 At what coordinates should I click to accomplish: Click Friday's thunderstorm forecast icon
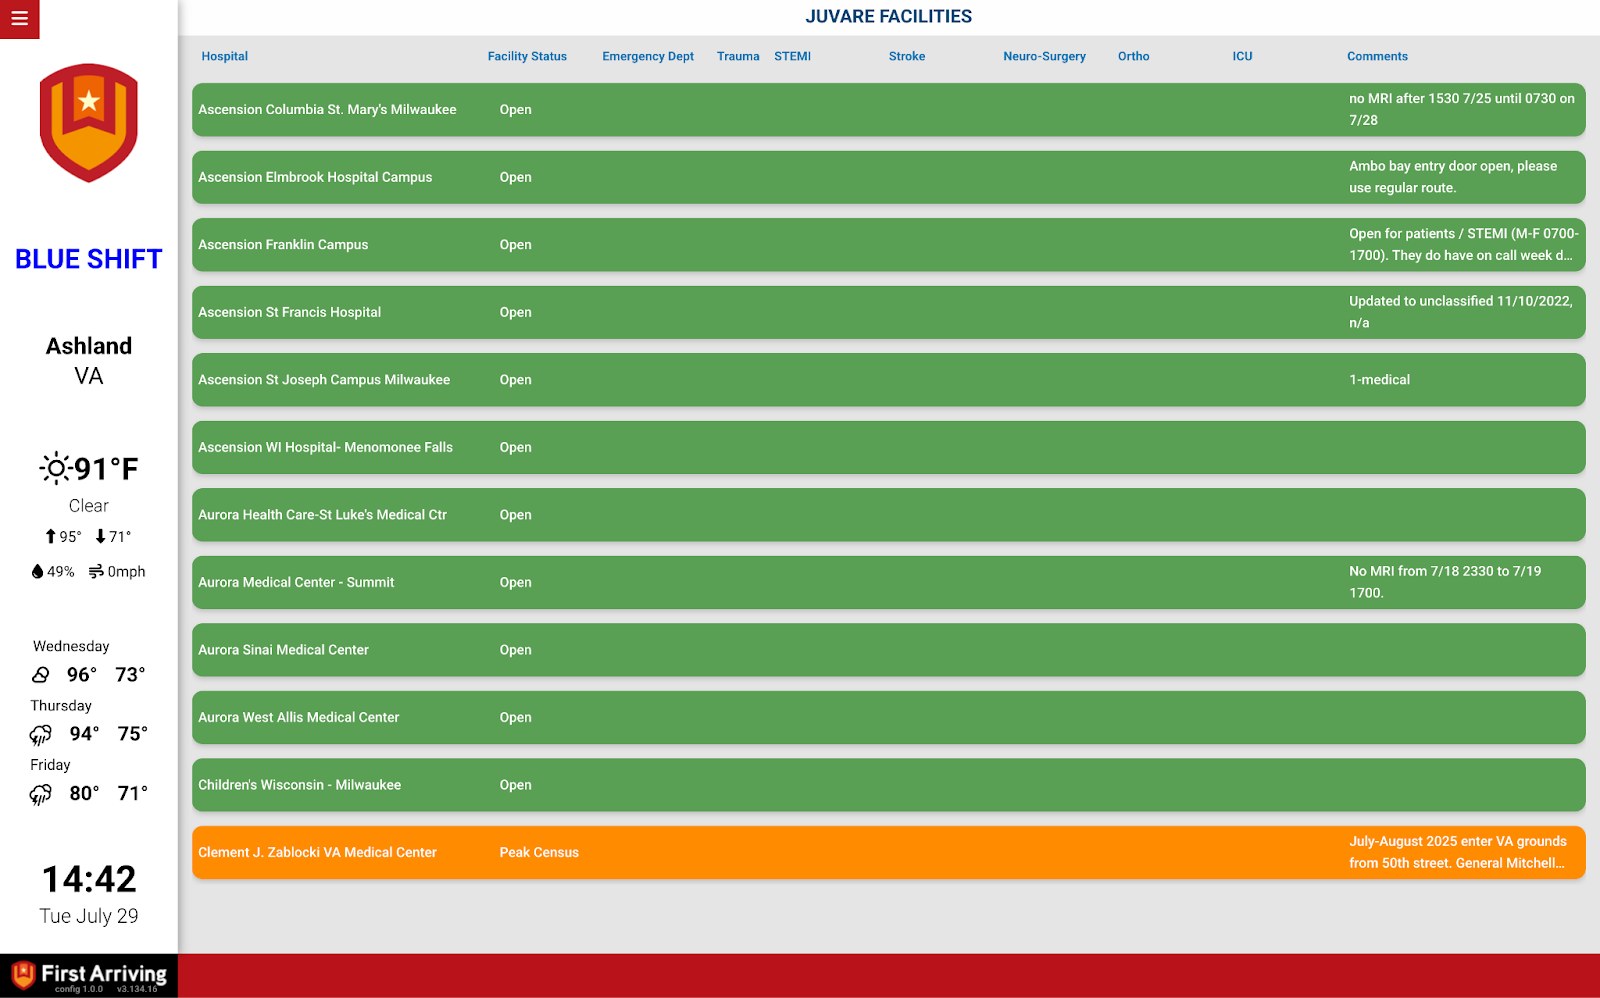tap(41, 795)
